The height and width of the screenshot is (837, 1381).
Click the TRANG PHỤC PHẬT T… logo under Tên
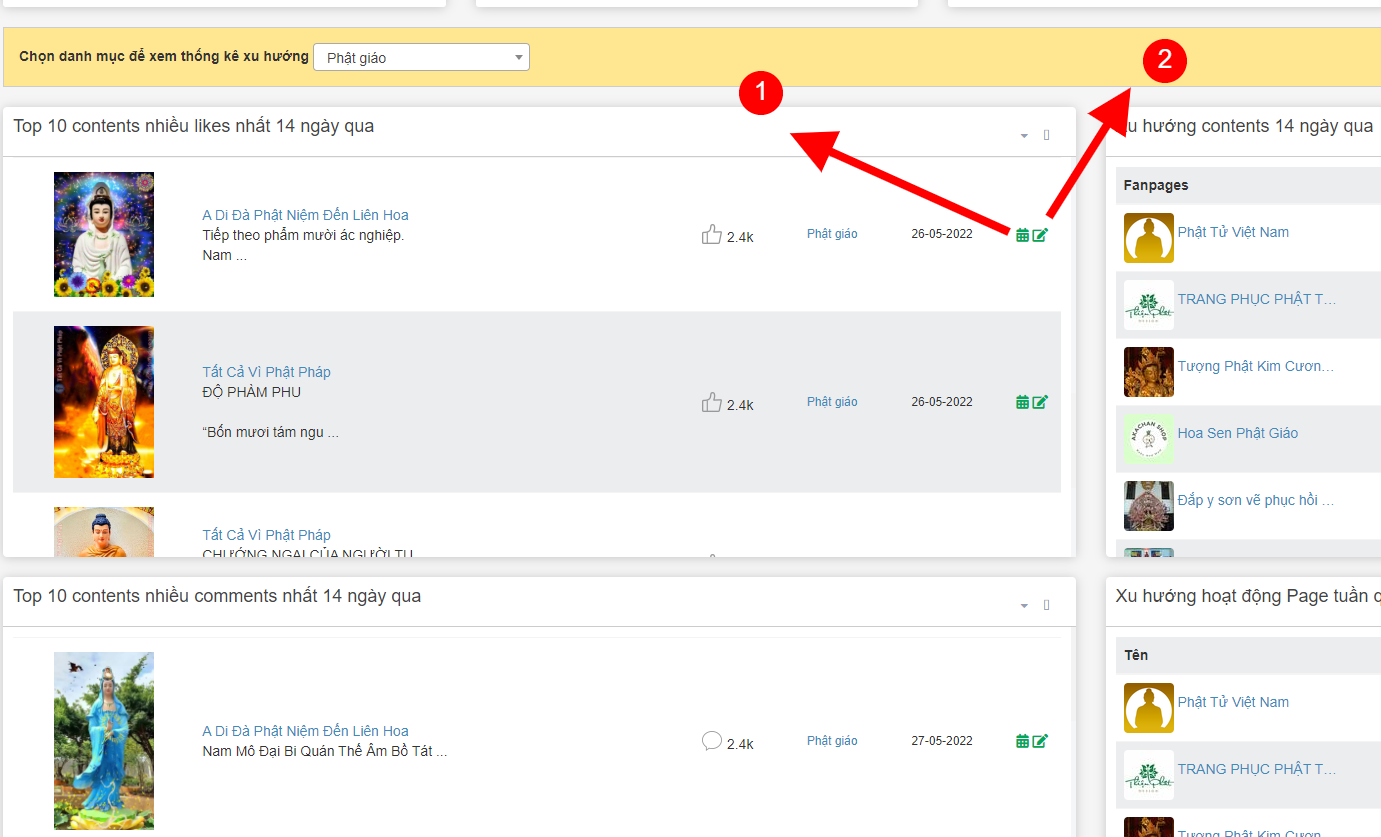pos(1149,775)
